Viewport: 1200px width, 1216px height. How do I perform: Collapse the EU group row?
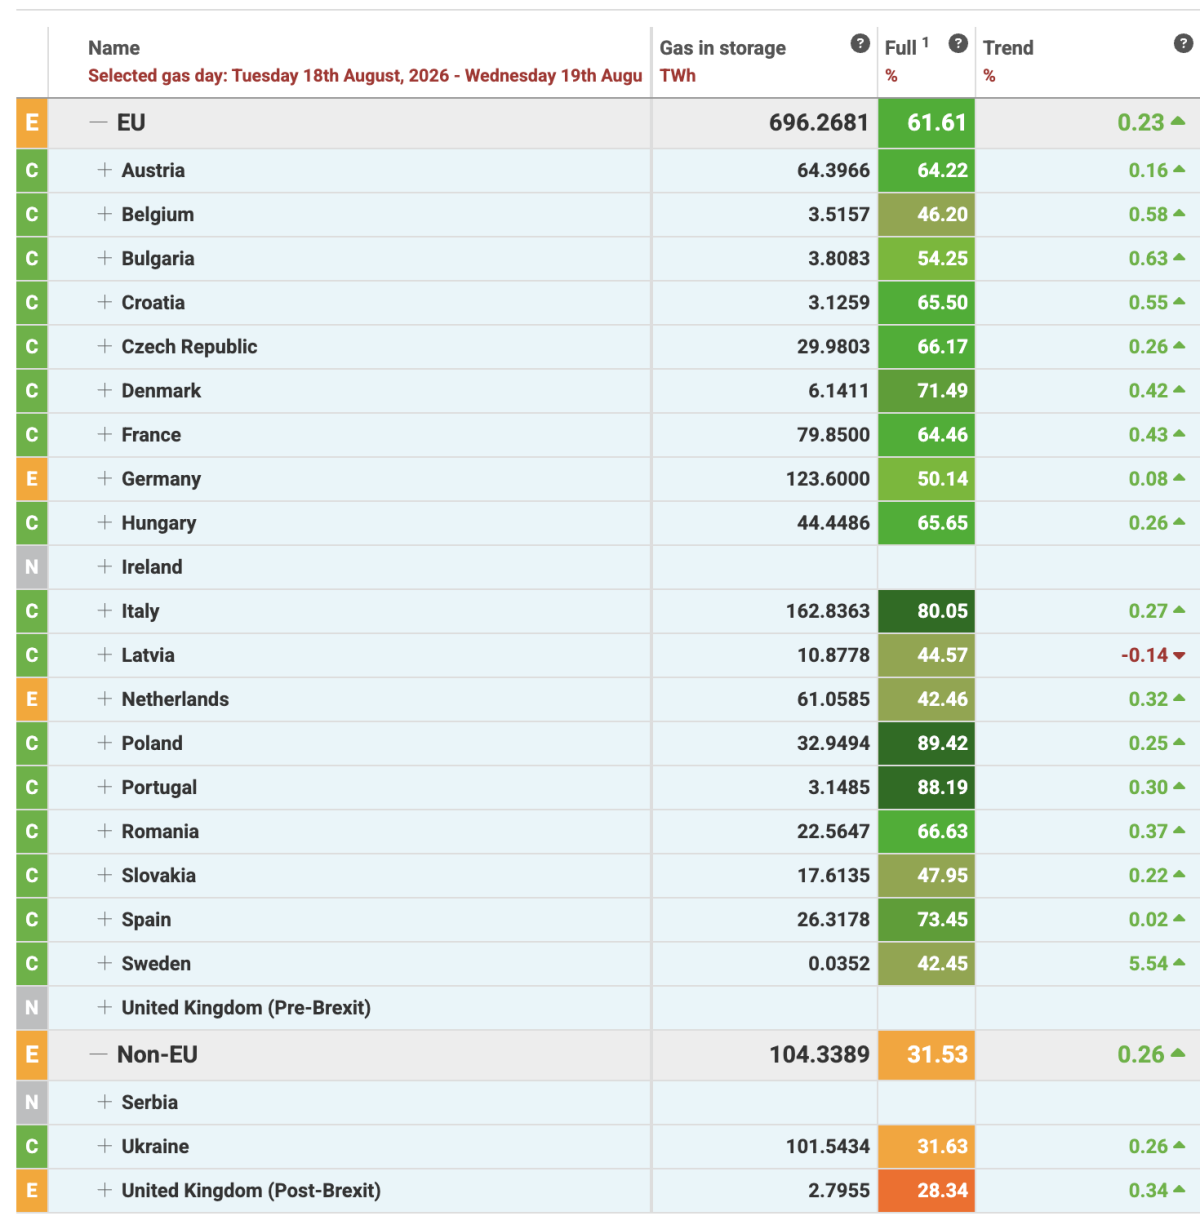[98, 123]
